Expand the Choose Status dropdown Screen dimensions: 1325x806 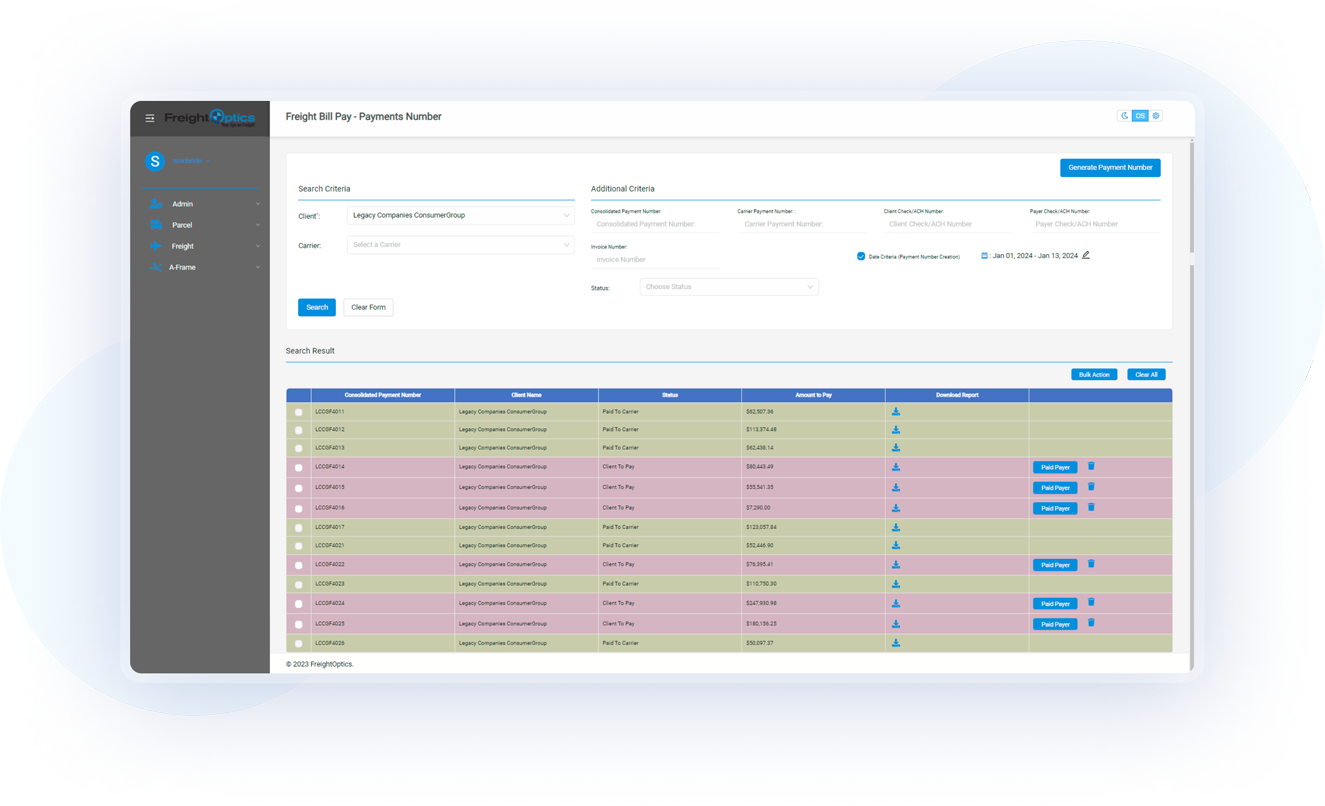(x=728, y=287)
